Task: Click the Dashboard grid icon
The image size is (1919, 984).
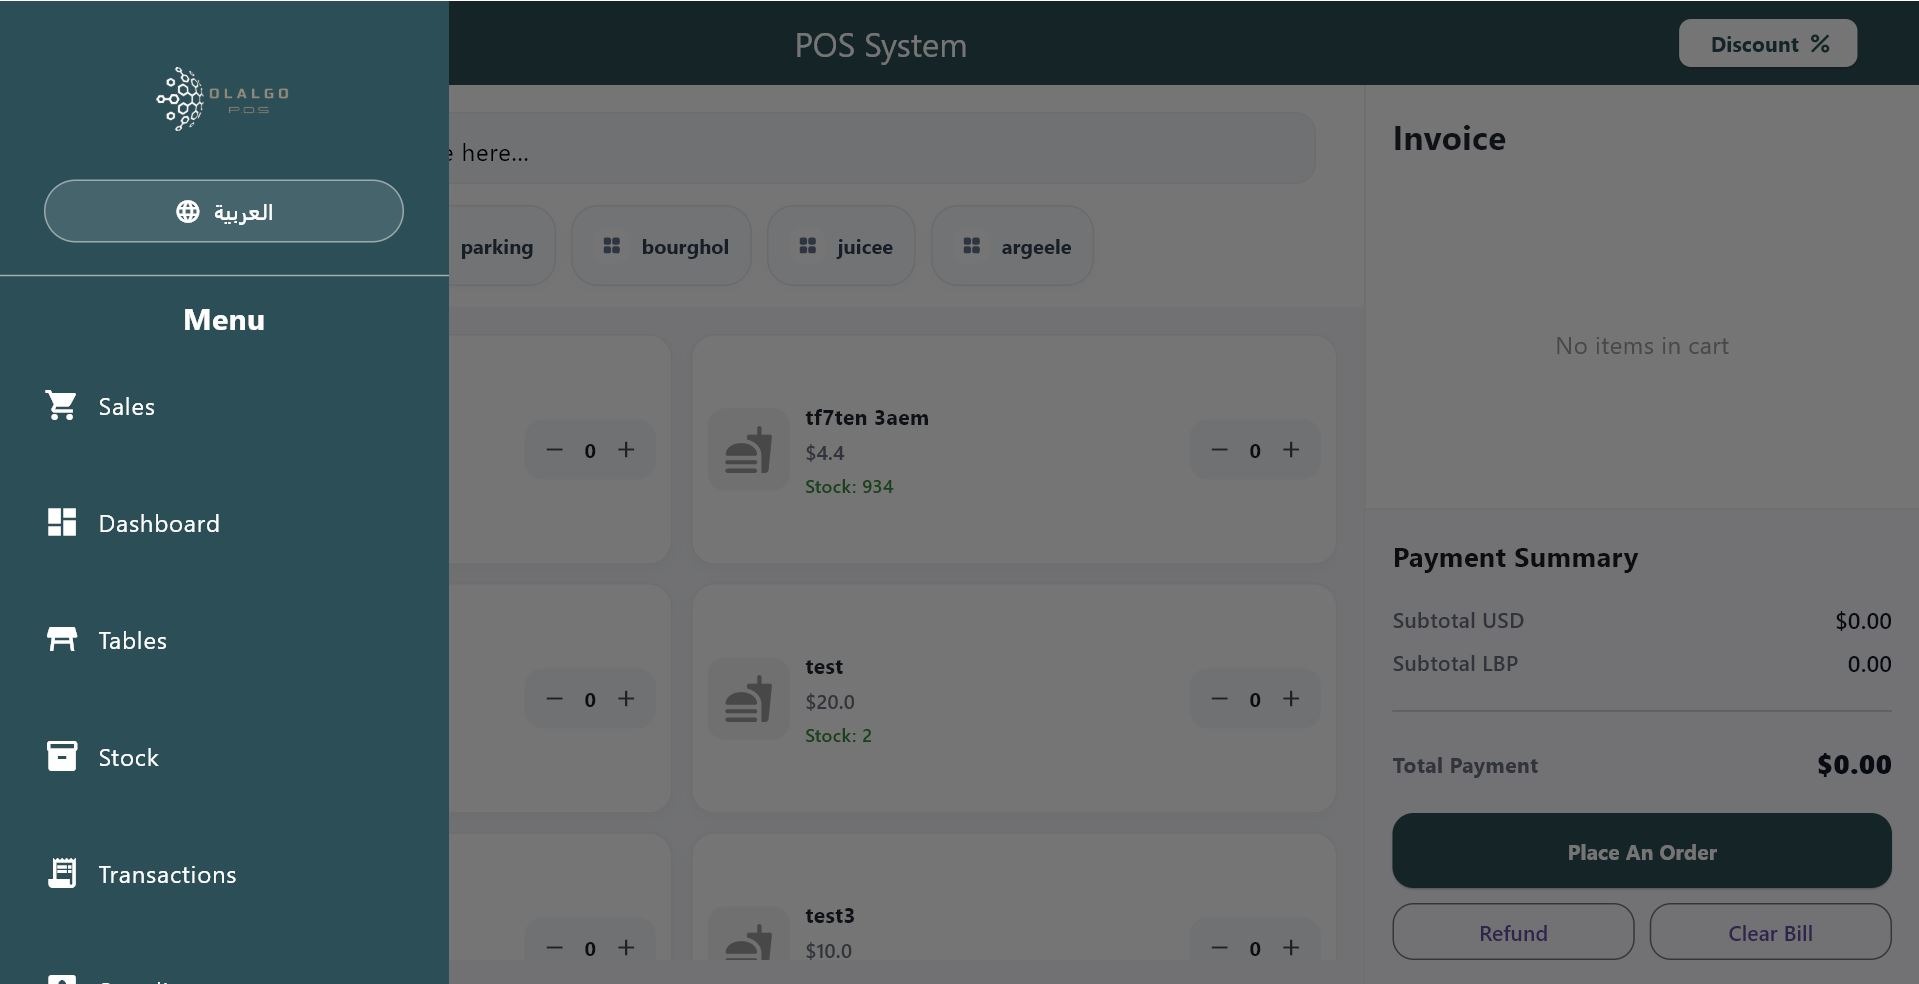Action: tap(61, 522)
